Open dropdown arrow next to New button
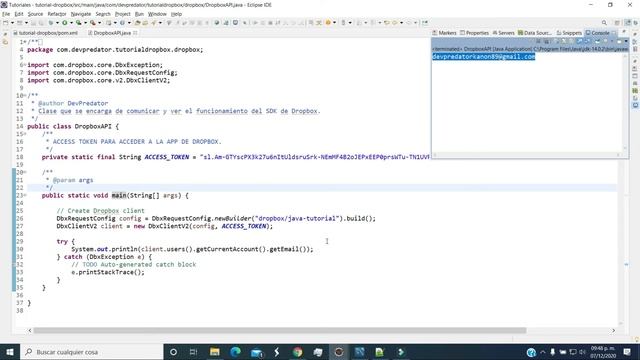This screenshot has width=640, height=360. coord(12,23)
